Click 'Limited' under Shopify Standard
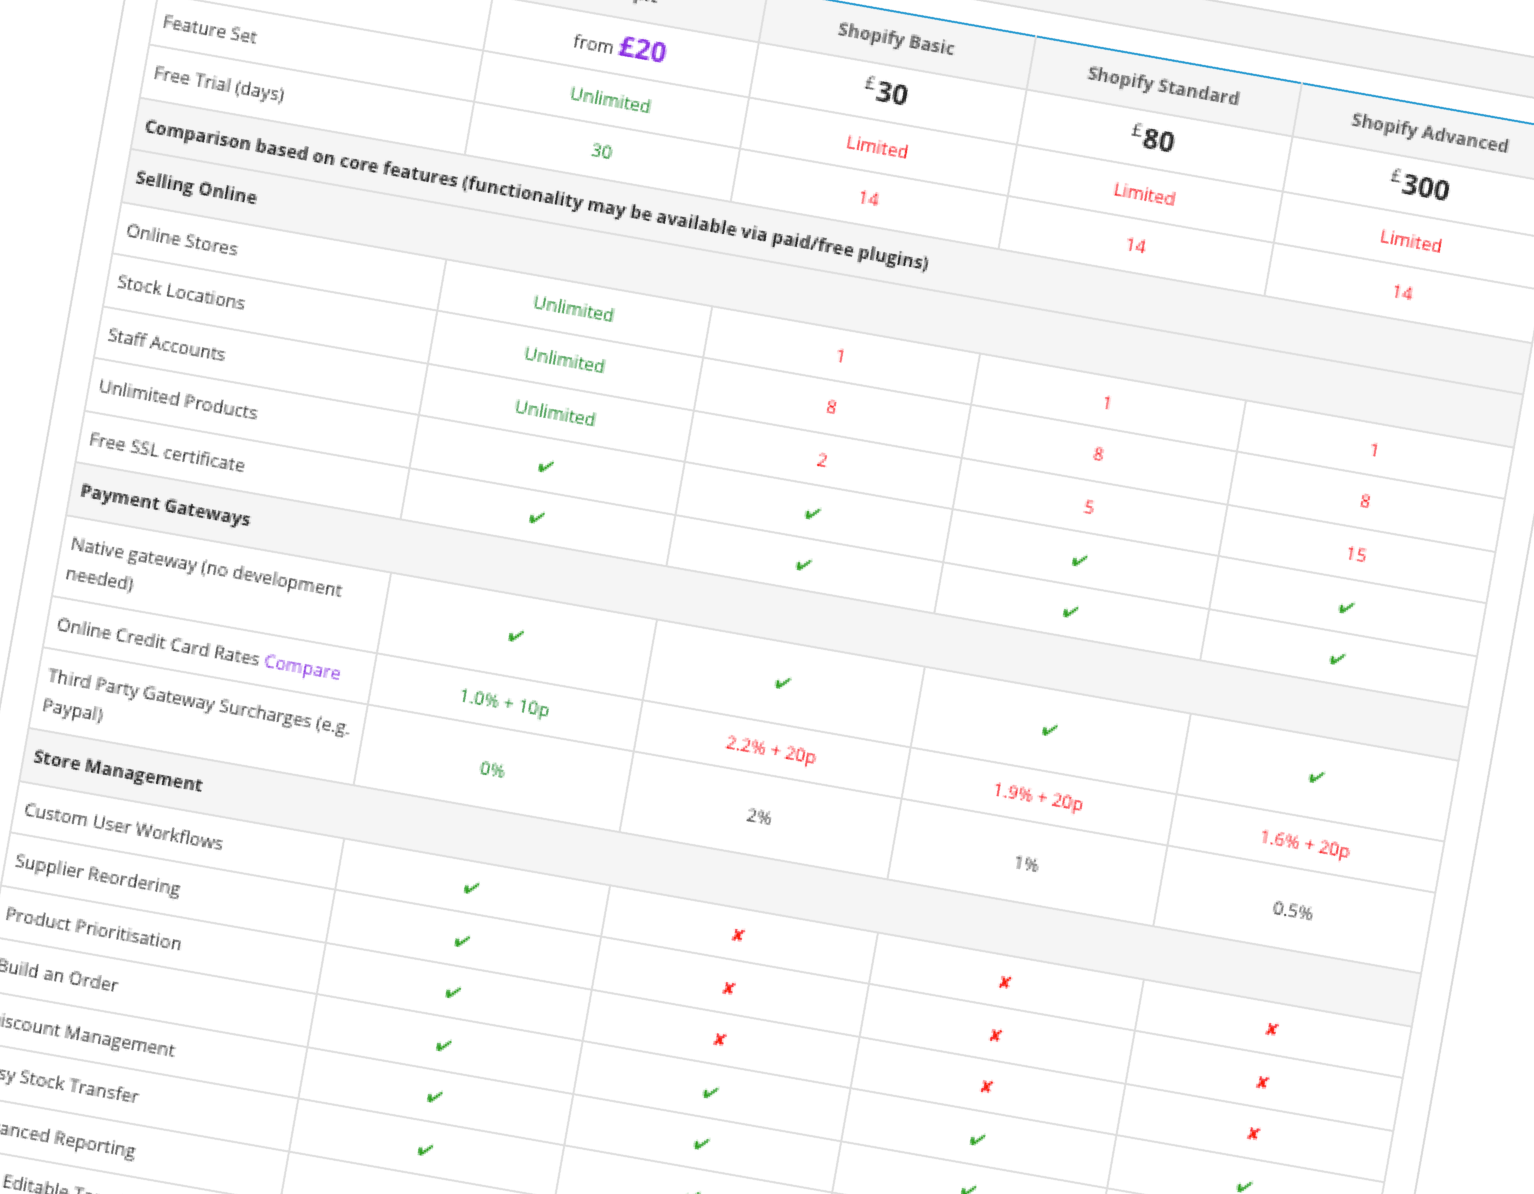The height and width of the screenshot is (1194, 1534). [1144, 193]
